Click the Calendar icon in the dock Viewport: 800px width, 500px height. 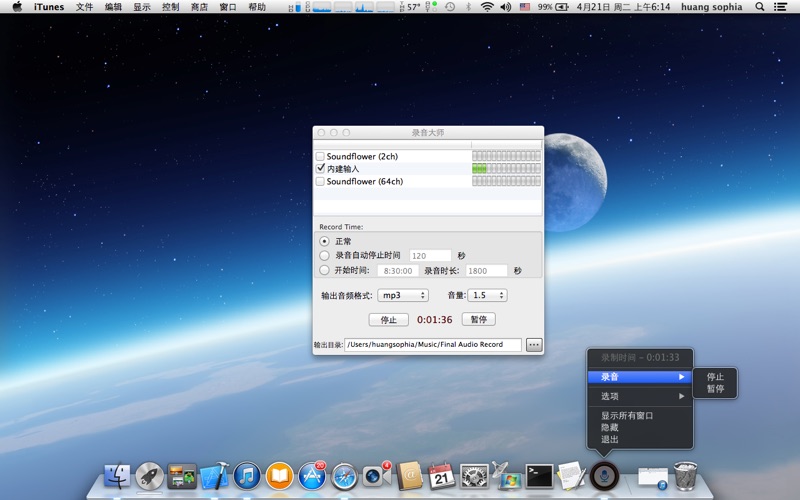click(x=442, y=476)
